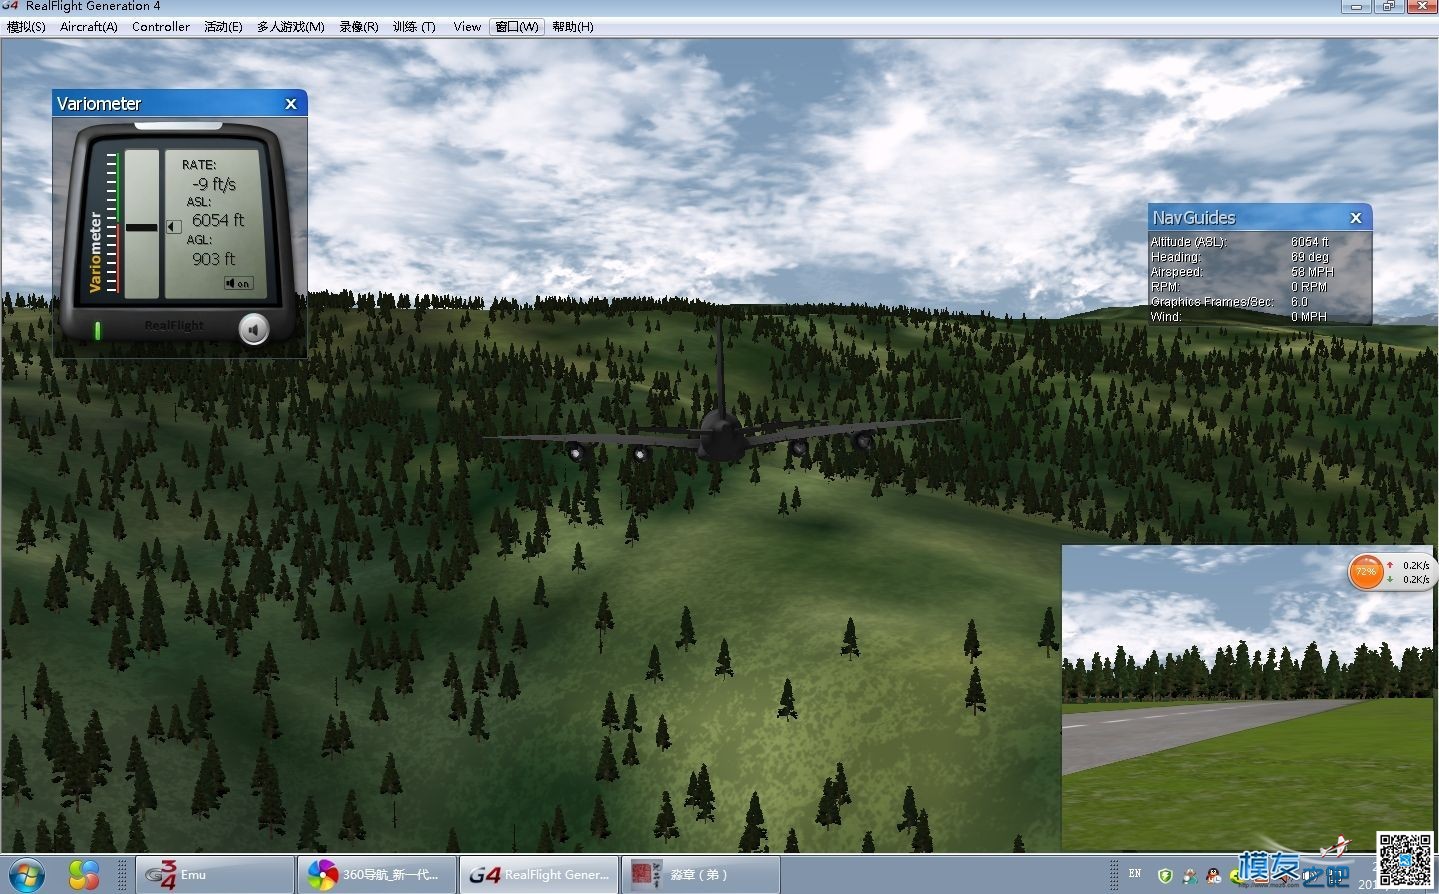
Task: Click the RATE value -9 ft/s
Action: 214,184
